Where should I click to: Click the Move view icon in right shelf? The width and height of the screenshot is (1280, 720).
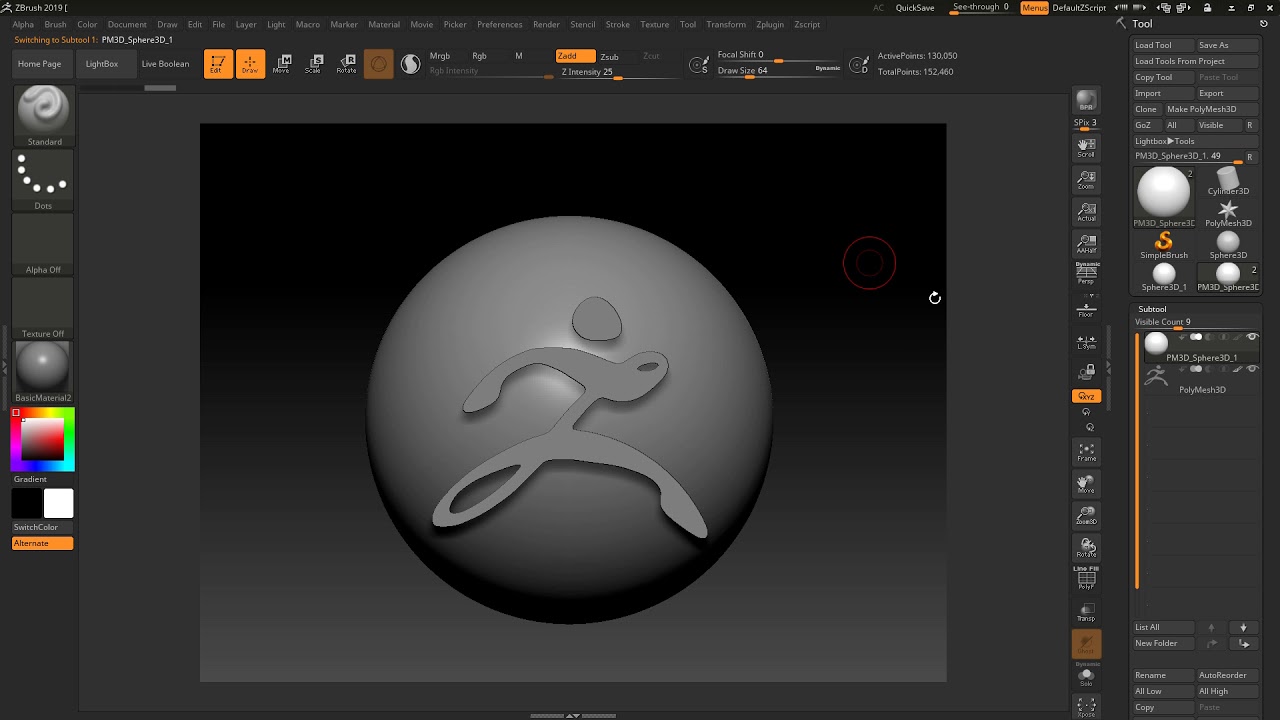point(1086,484)
